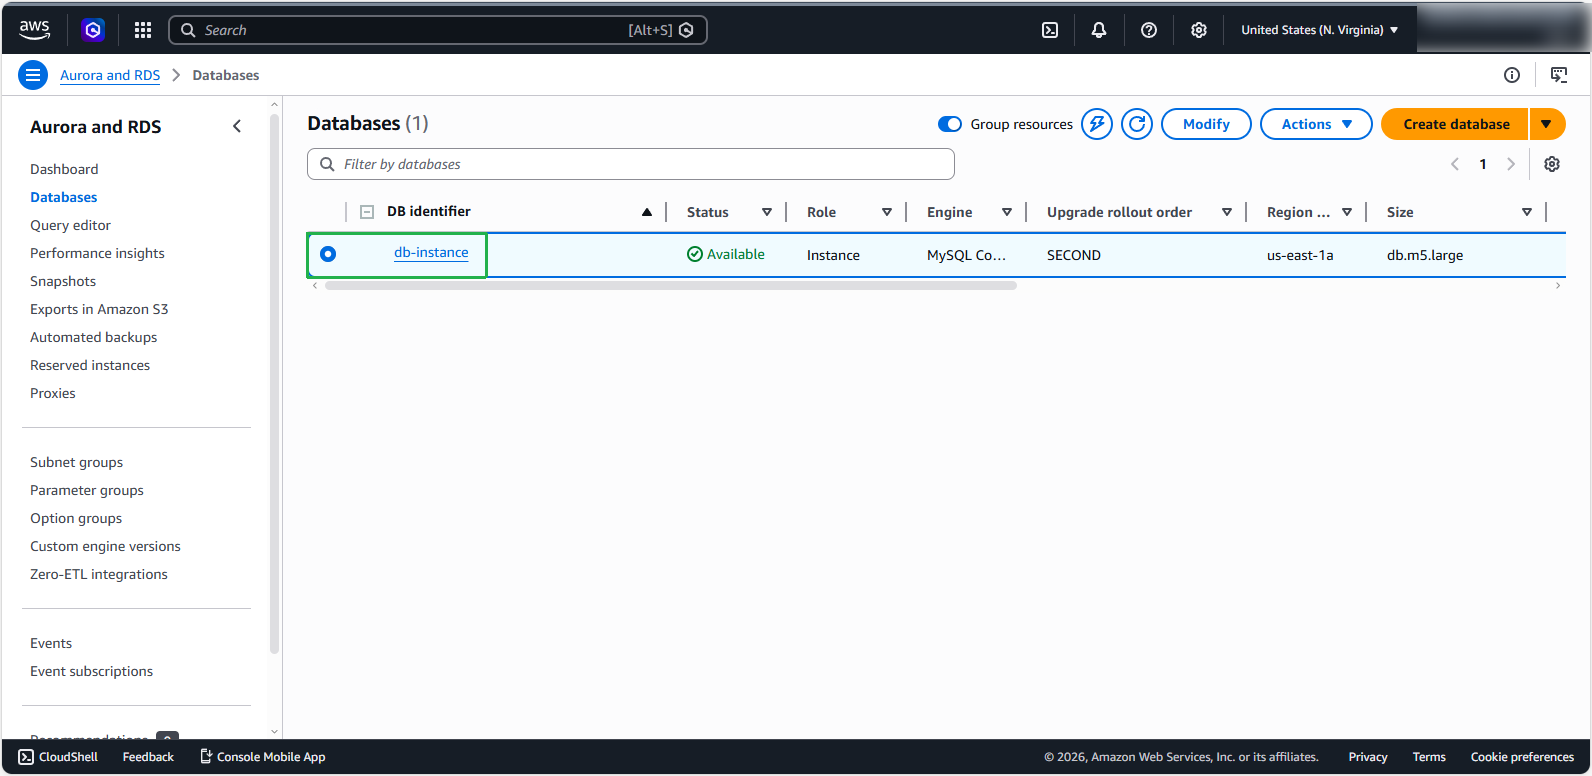Open Zero-ETL integrations in sidebar

99,574
